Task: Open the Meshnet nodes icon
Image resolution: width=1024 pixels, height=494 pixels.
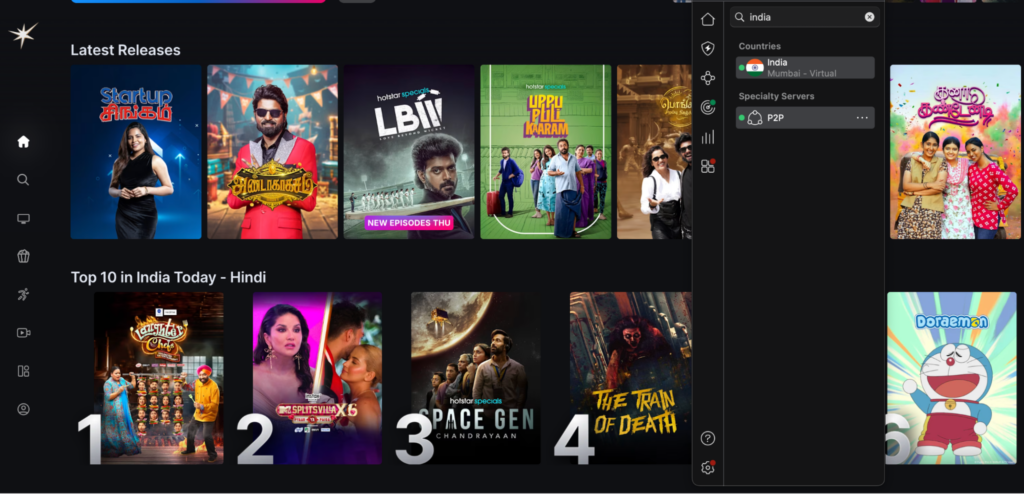Action: pos(707,78)
